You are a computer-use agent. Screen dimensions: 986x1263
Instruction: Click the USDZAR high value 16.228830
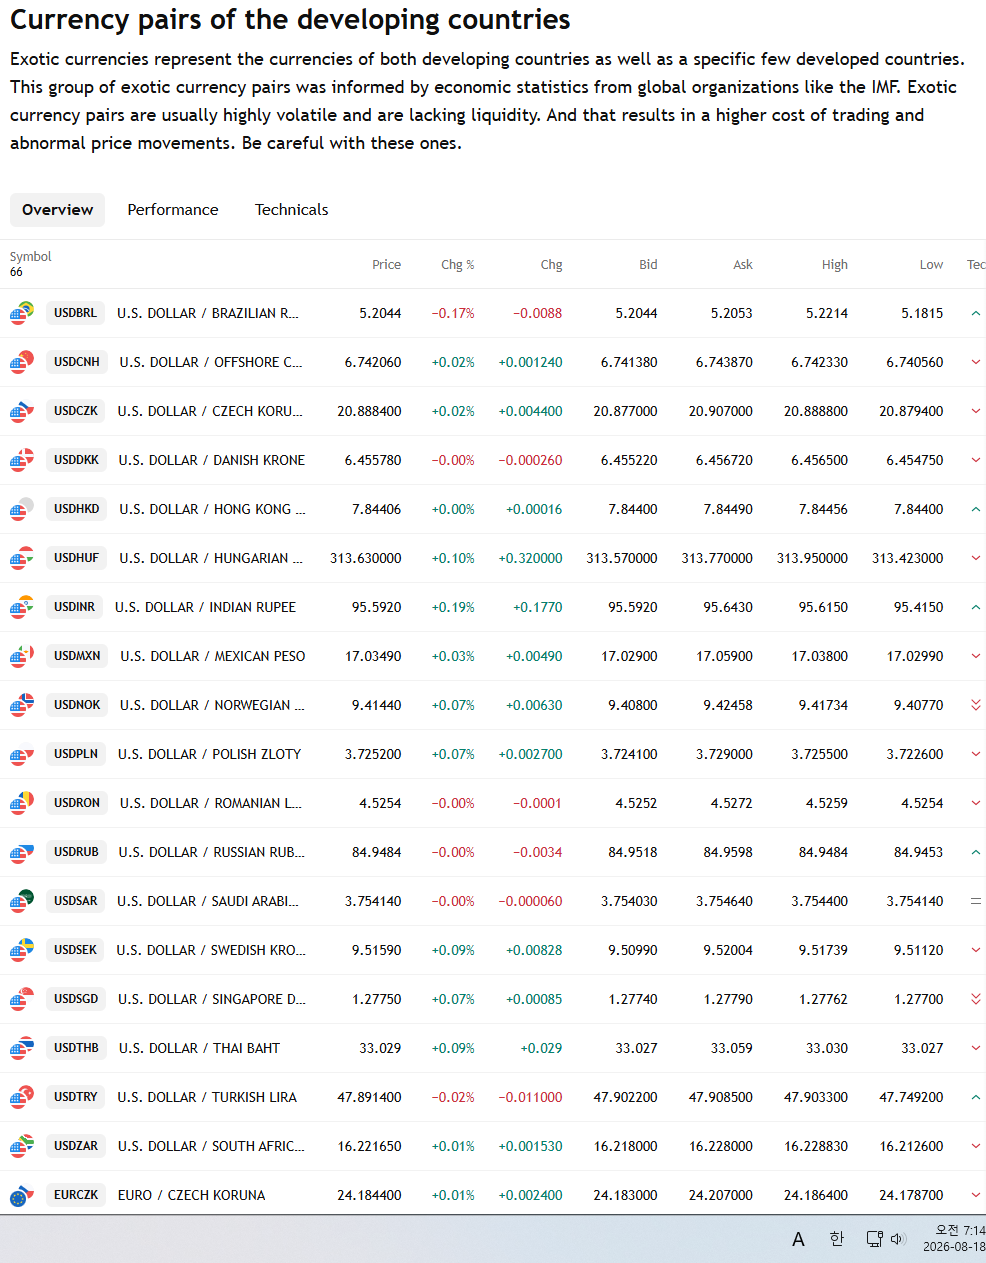[816, 1146]
